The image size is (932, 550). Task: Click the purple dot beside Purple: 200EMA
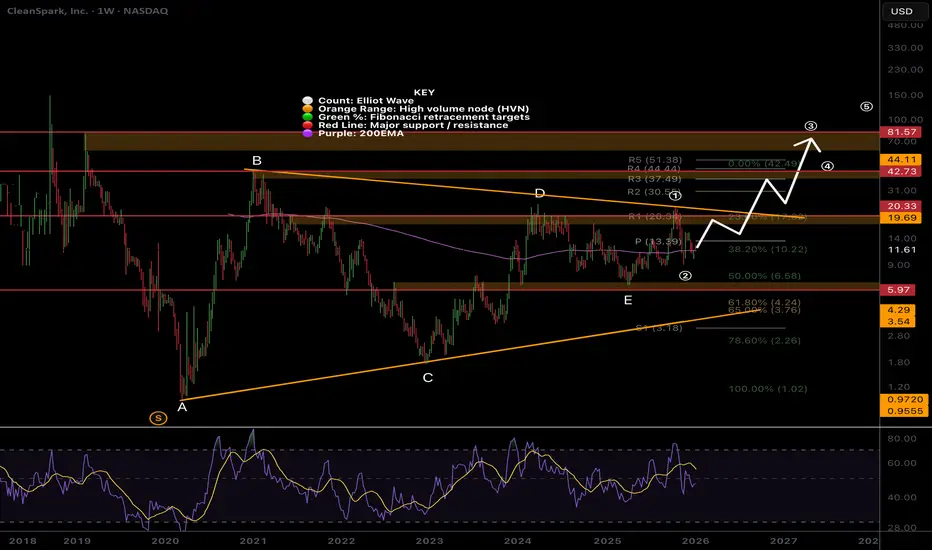pyautogui.click(x=307, y=133)
